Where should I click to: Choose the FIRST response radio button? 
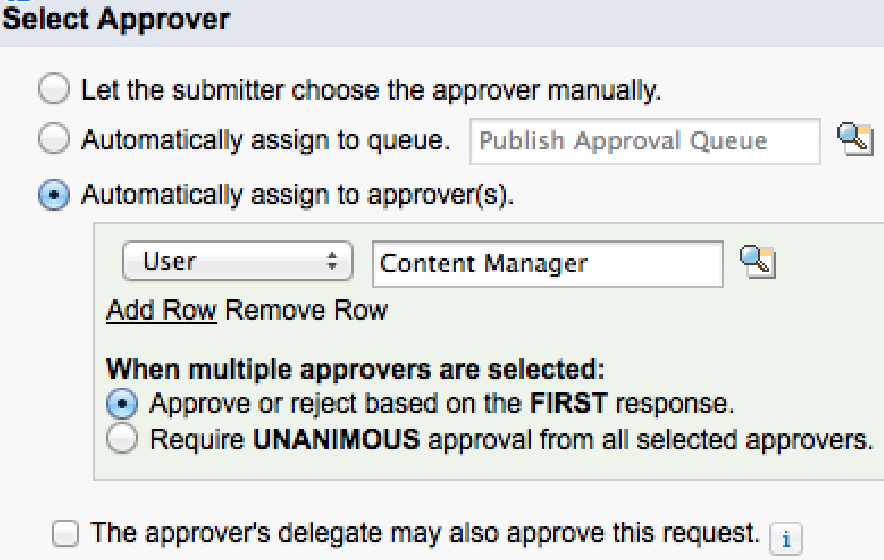122,404
